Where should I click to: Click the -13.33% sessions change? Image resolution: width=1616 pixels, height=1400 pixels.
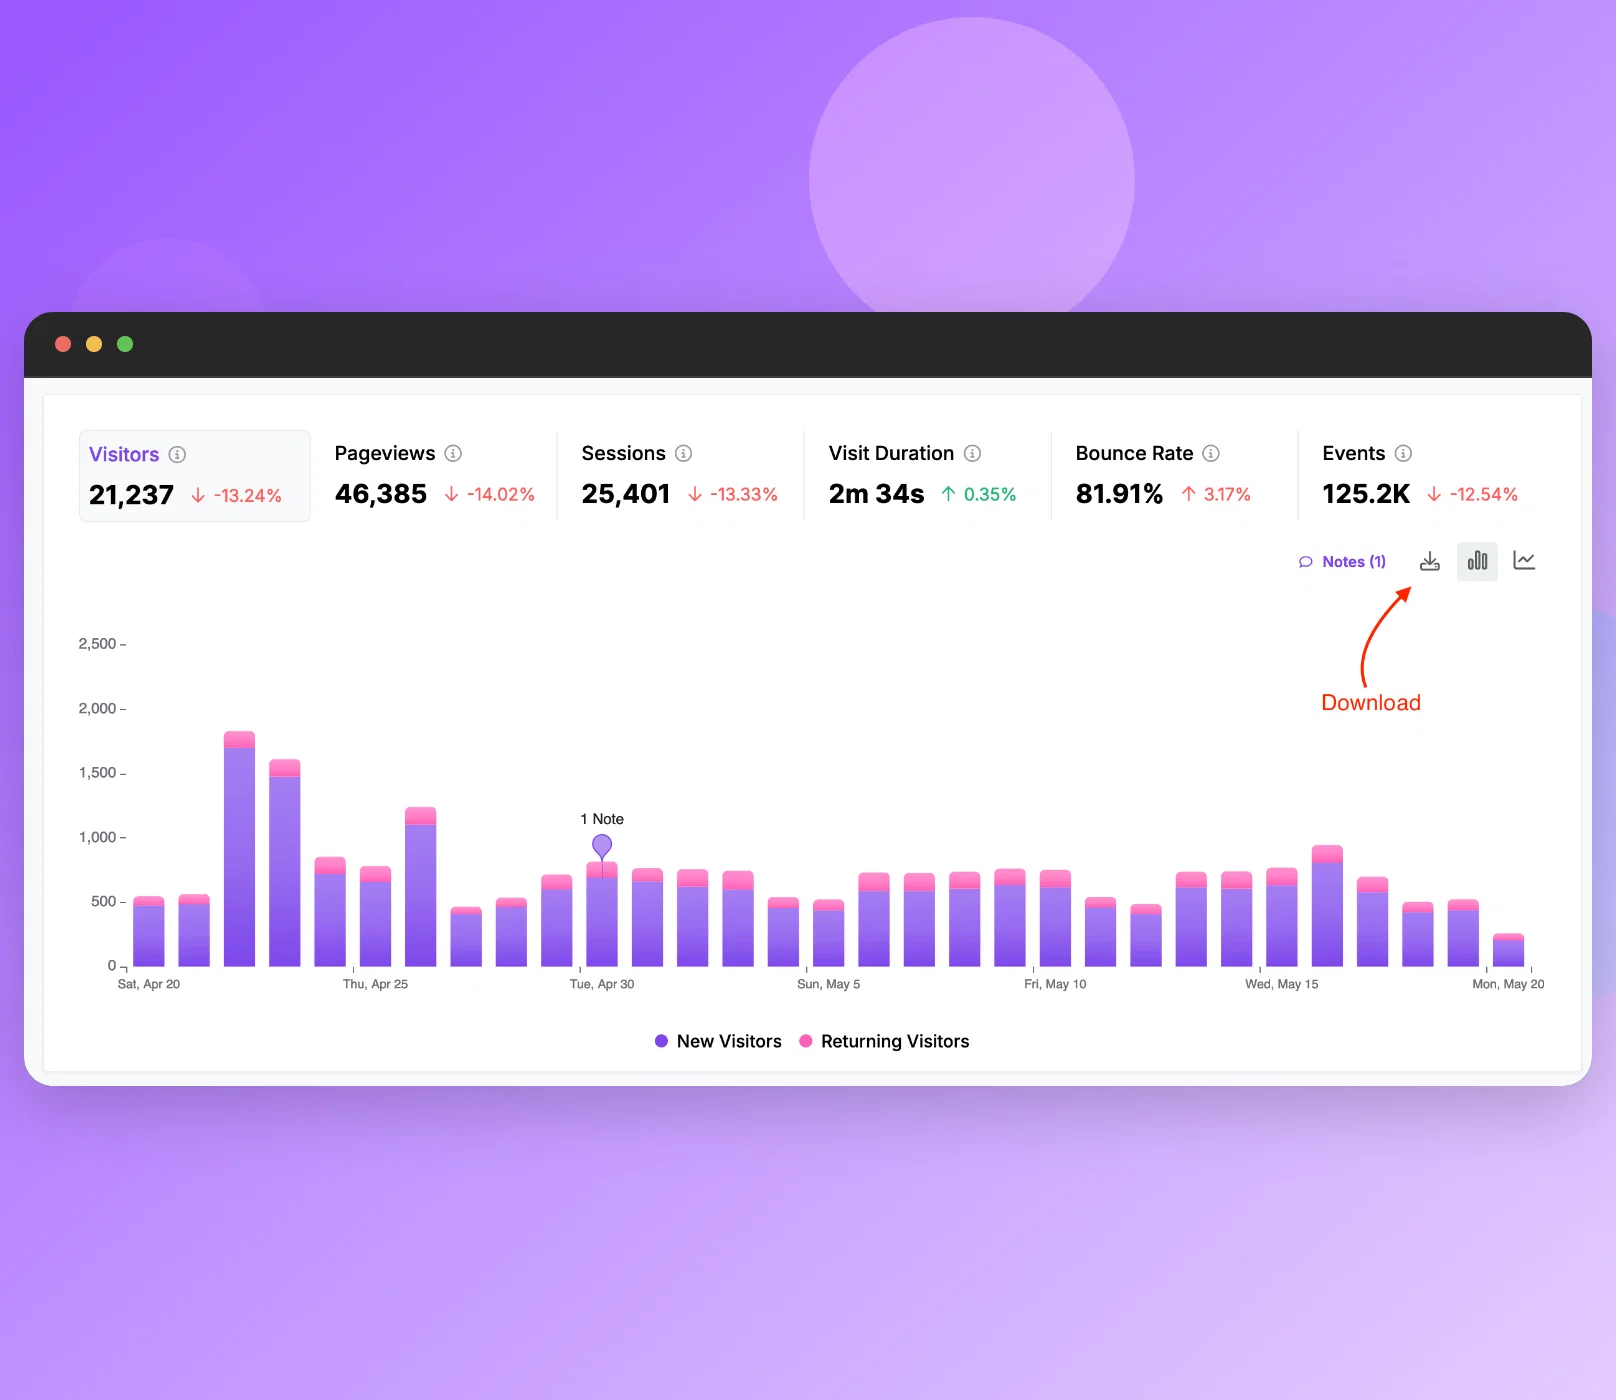[733, 495]
